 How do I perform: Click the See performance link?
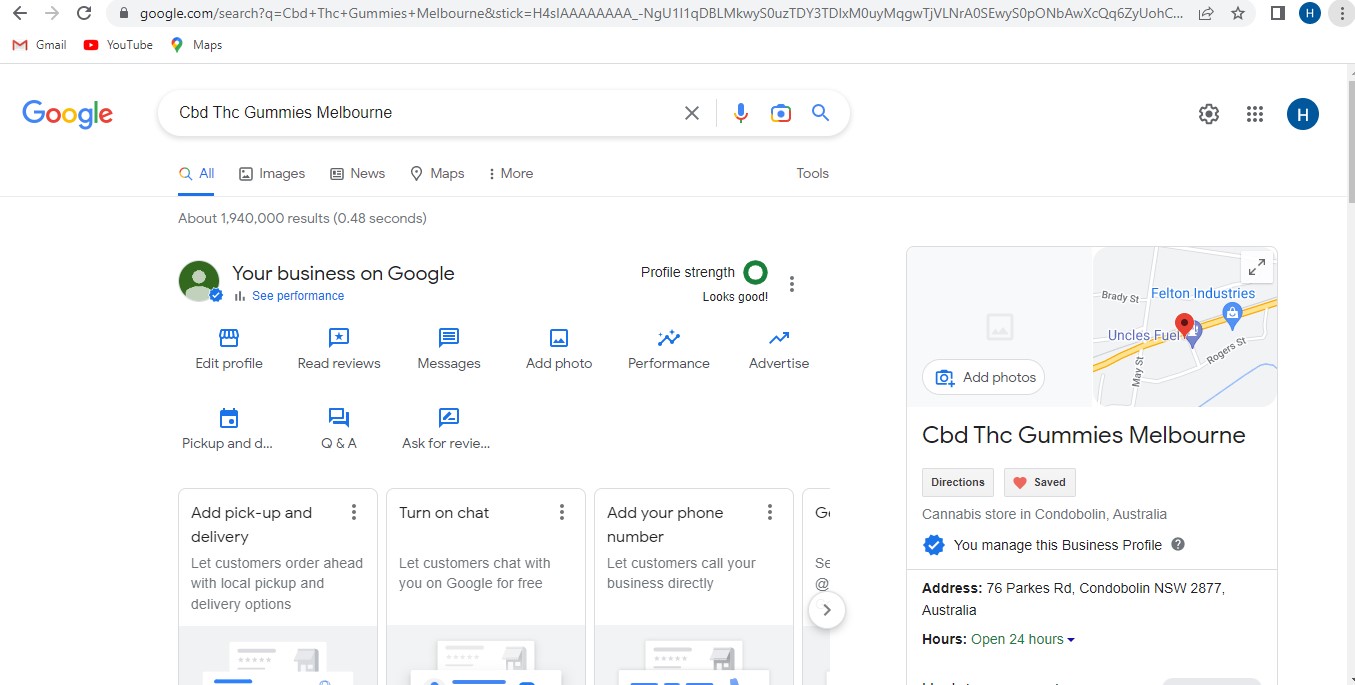coord(297,296)
